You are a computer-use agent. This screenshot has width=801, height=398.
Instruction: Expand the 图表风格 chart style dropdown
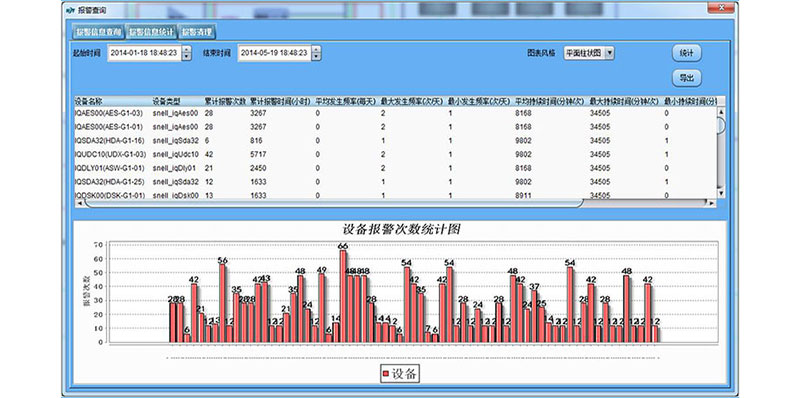click(609, 53)
